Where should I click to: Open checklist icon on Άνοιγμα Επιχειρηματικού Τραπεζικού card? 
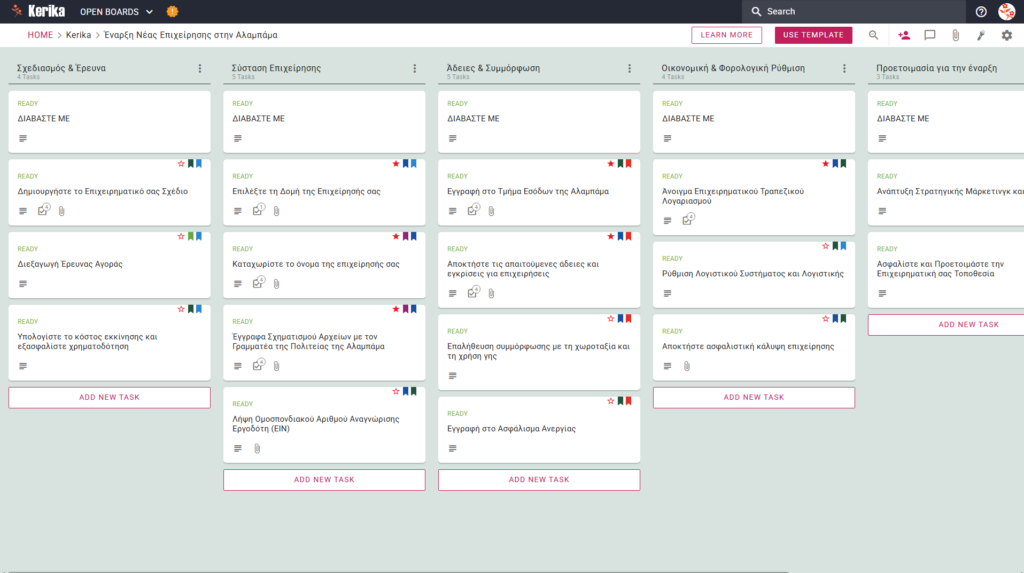click(x=688, y=220)
